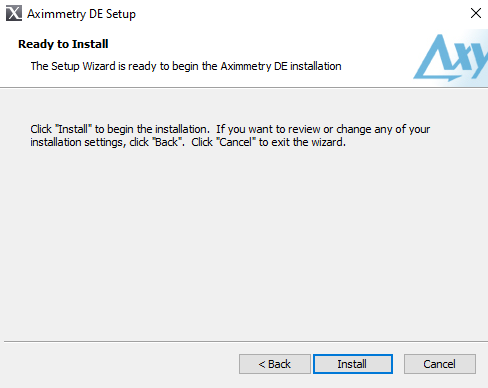Viewport: 488px width, 388px height.
Task: Click the quoted word "Back" in instructions
Action: pos(167,142)
